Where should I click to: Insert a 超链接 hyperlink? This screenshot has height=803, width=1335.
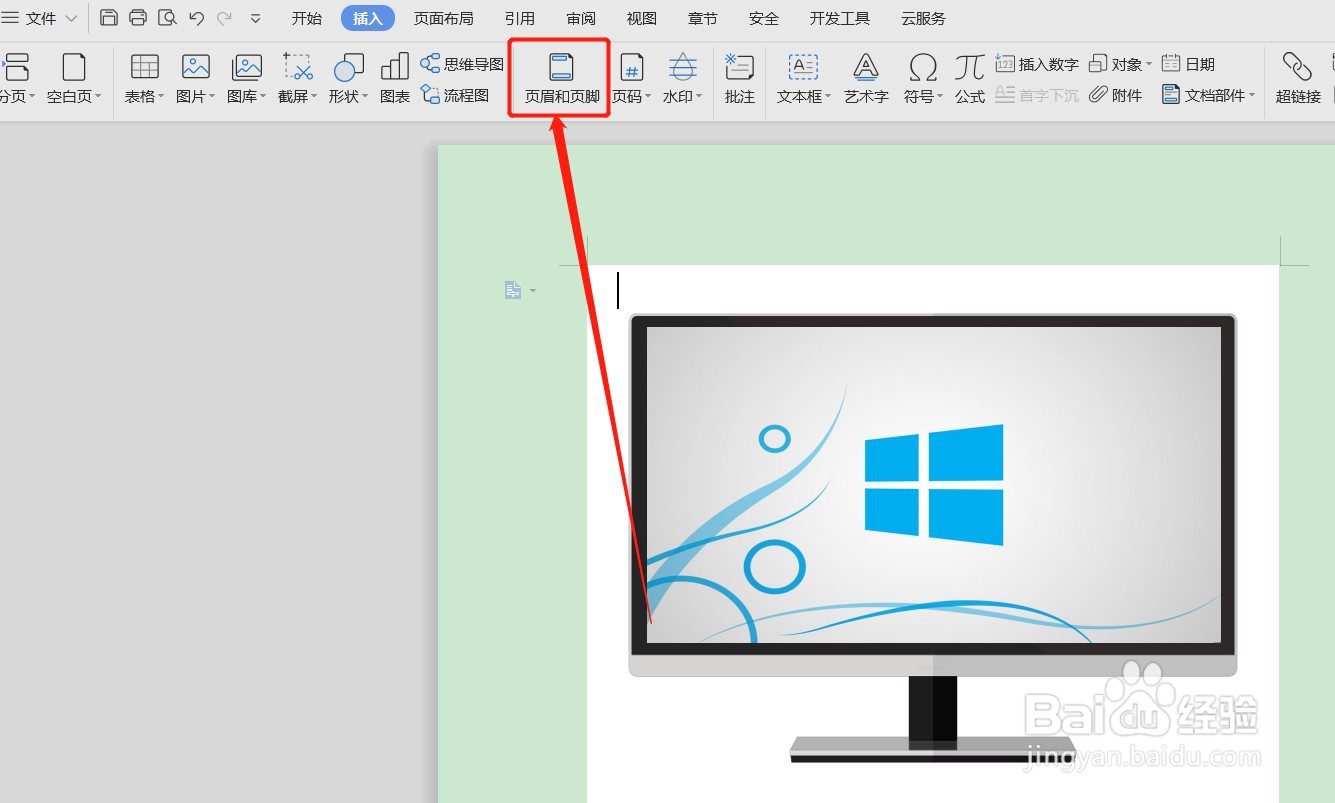click(1298, 80)
